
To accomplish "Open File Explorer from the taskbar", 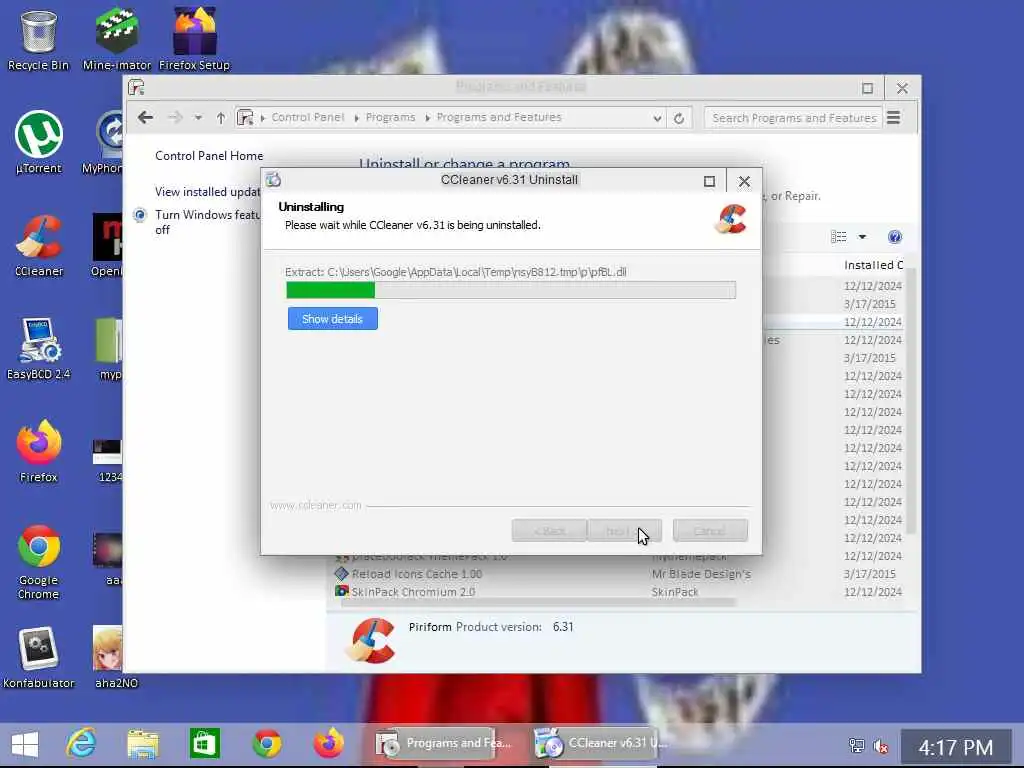I will (143, 744).
